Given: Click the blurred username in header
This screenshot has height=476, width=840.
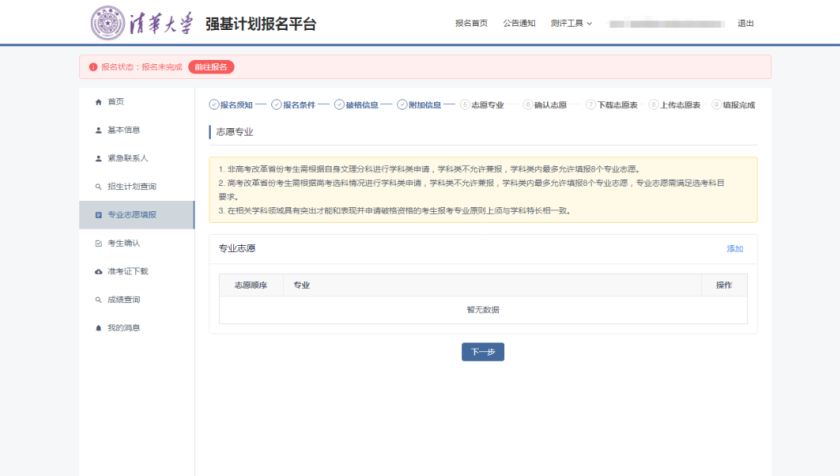Looking at the screenshot, I should pos(666,24).
